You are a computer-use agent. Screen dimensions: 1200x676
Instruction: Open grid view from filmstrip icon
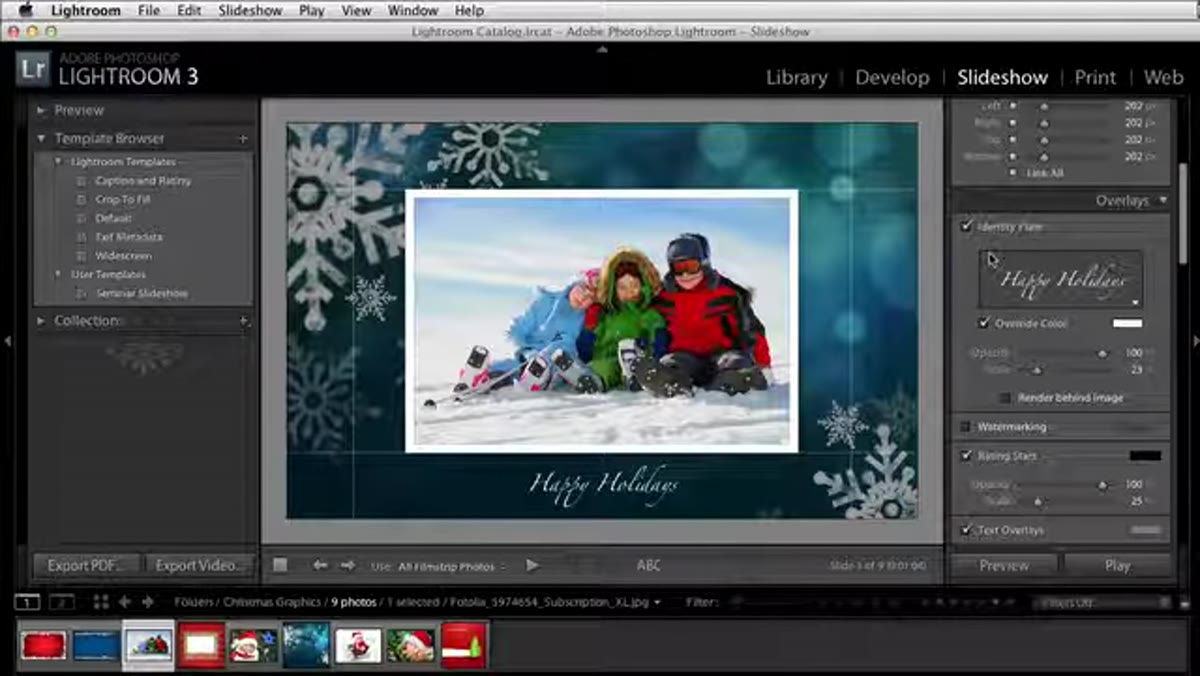coord(101,602)
